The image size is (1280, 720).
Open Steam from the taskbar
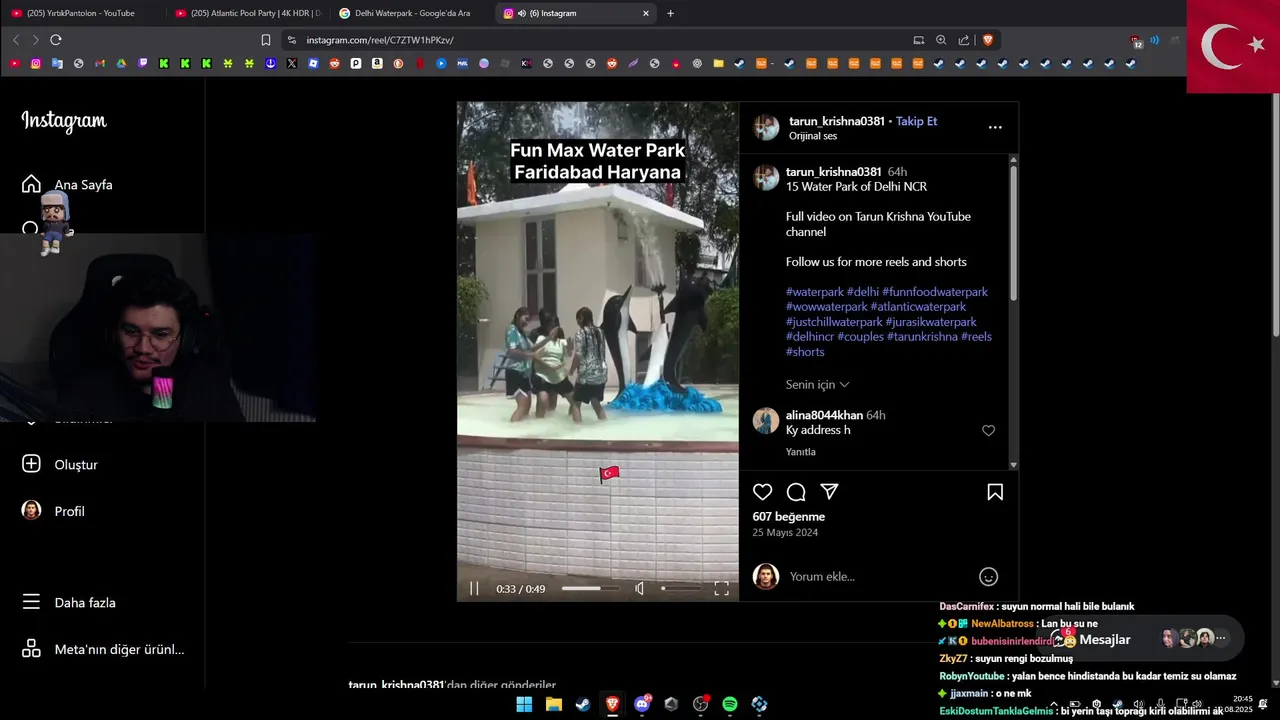pos(582,704)
